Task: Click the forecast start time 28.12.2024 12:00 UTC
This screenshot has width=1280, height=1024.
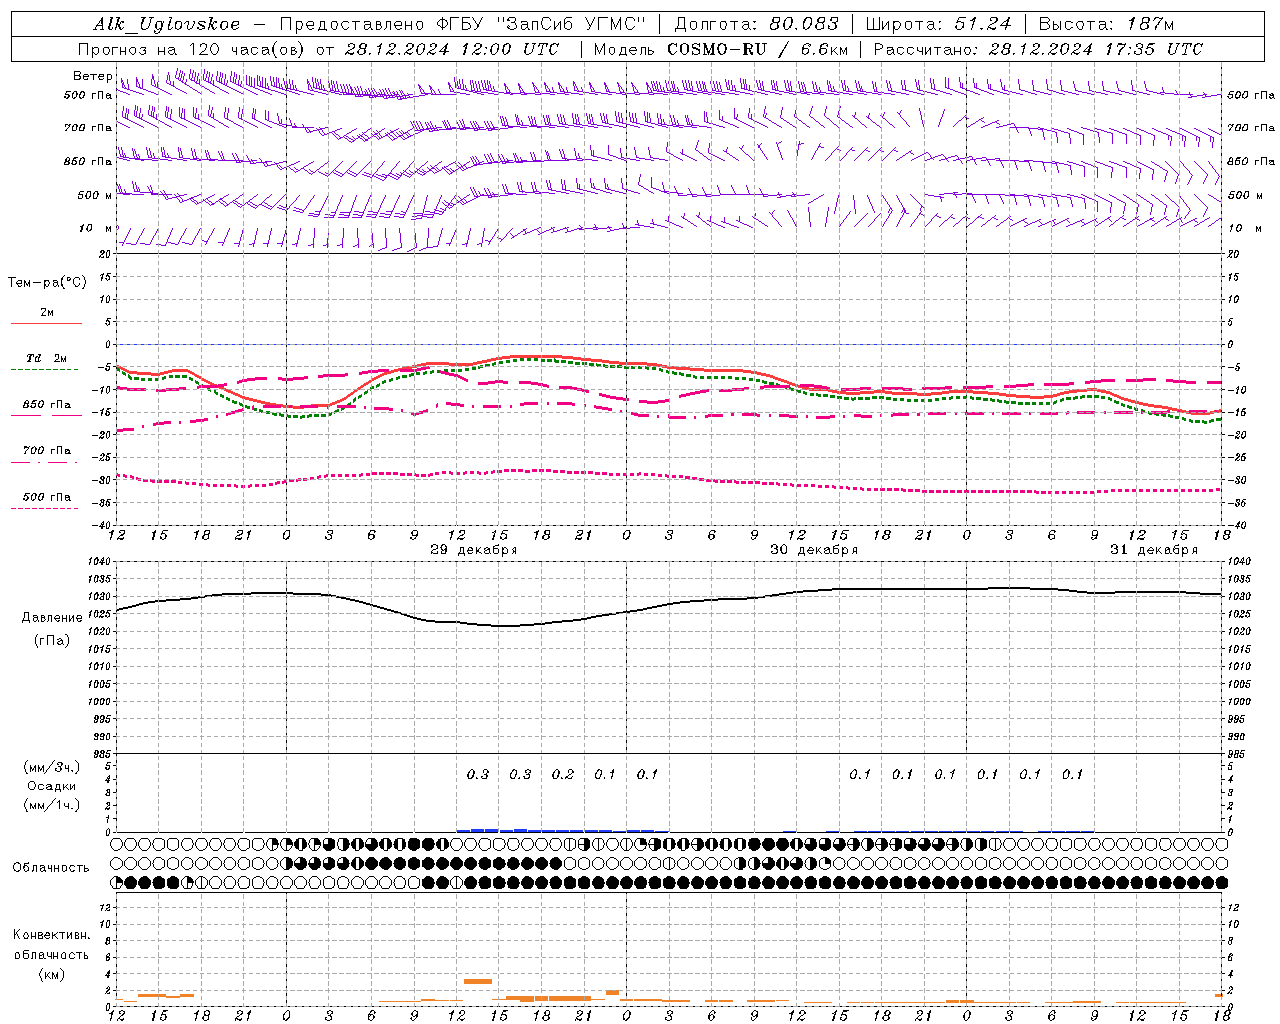Action: 452,49
